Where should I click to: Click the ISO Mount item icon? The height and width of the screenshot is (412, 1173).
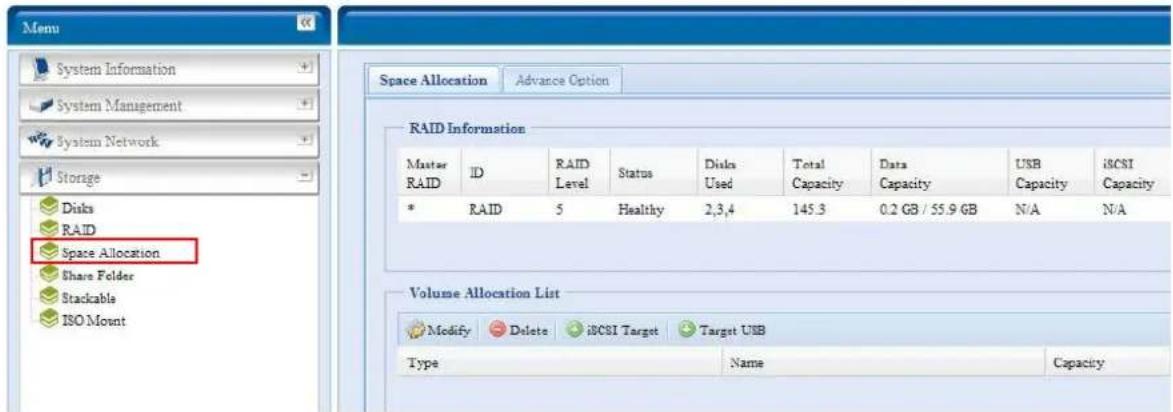click(x=49, y=320)
